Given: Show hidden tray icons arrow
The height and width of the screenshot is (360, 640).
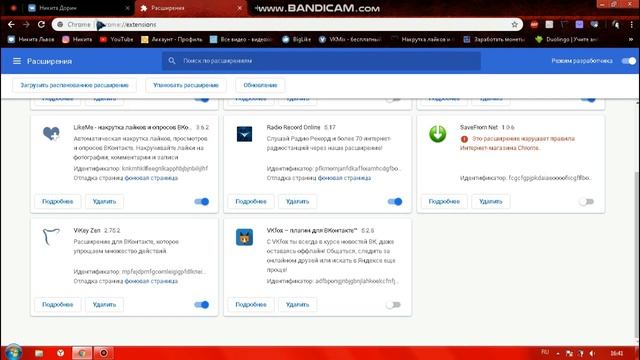Looking at the screenshot, I should 558,353.
